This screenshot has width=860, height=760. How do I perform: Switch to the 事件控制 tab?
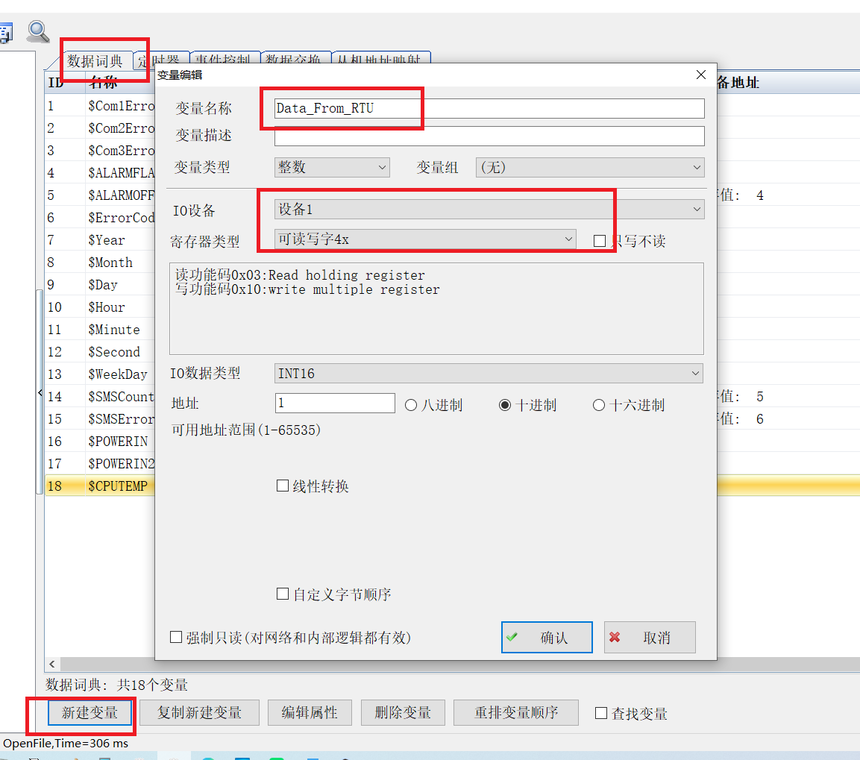pyautogui.click(x=223, y=58)
